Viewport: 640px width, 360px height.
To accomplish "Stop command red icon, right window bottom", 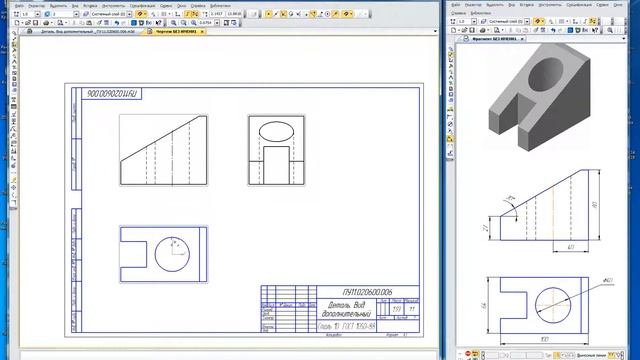I will click(468, 353).
